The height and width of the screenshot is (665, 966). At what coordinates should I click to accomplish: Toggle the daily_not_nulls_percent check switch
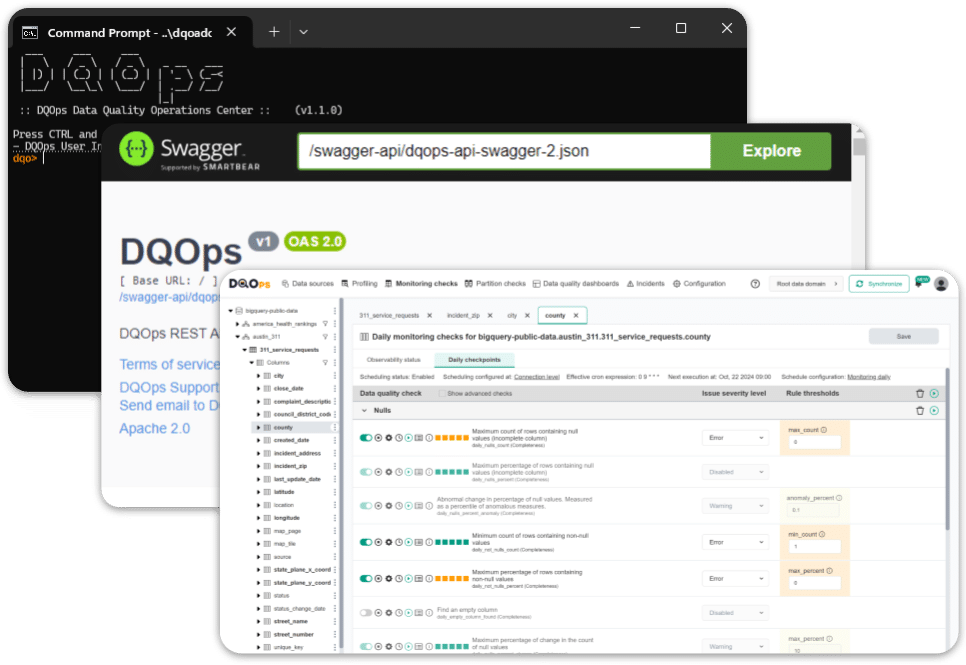(366, 579)
